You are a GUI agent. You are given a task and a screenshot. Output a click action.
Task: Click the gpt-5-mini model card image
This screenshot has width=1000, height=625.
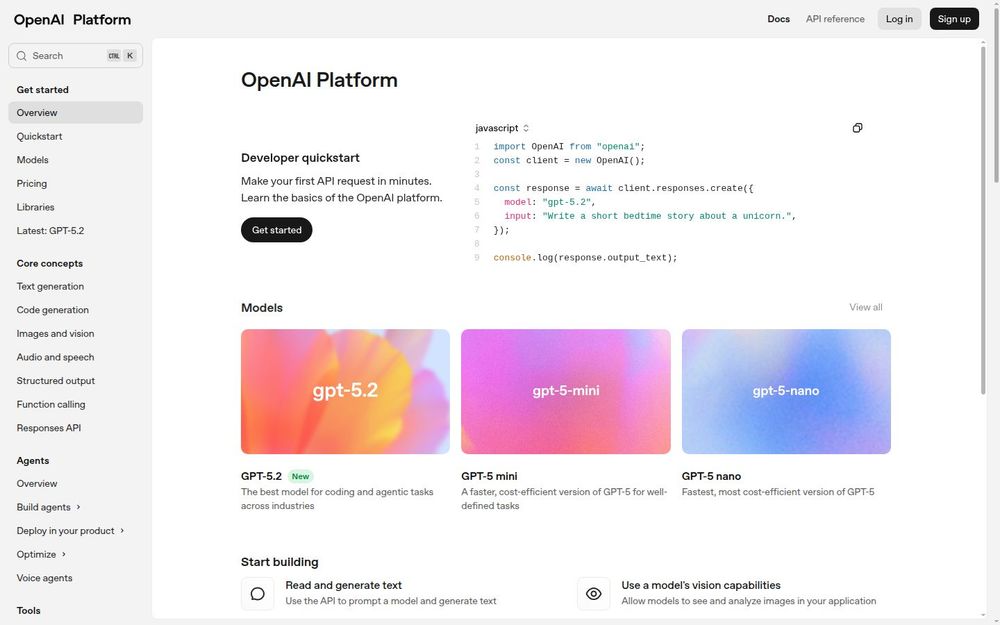[x=566, y=392]
